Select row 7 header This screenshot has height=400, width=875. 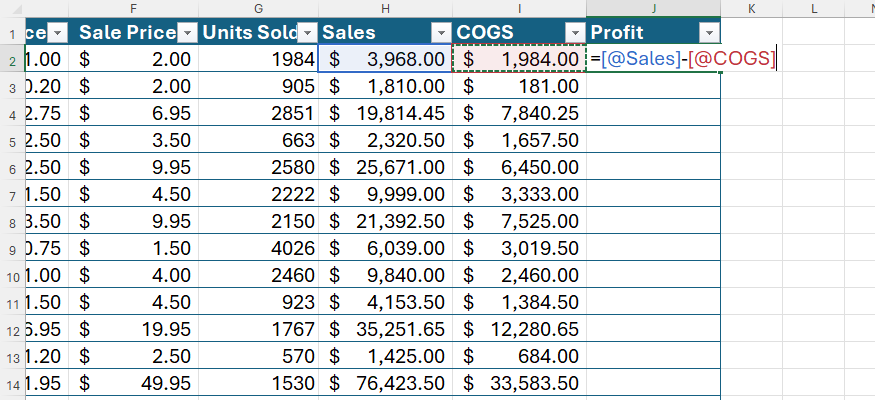tap(12, 194)
